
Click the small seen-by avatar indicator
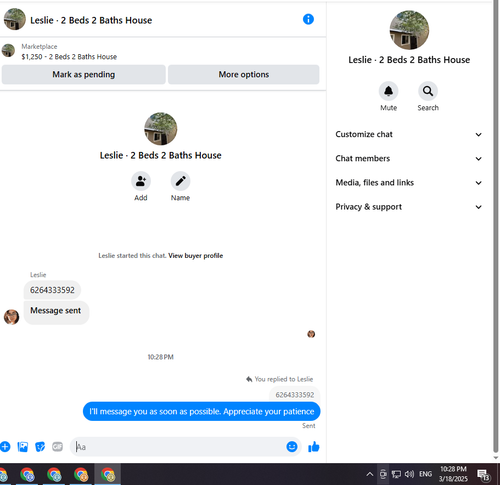click(311, 334)
